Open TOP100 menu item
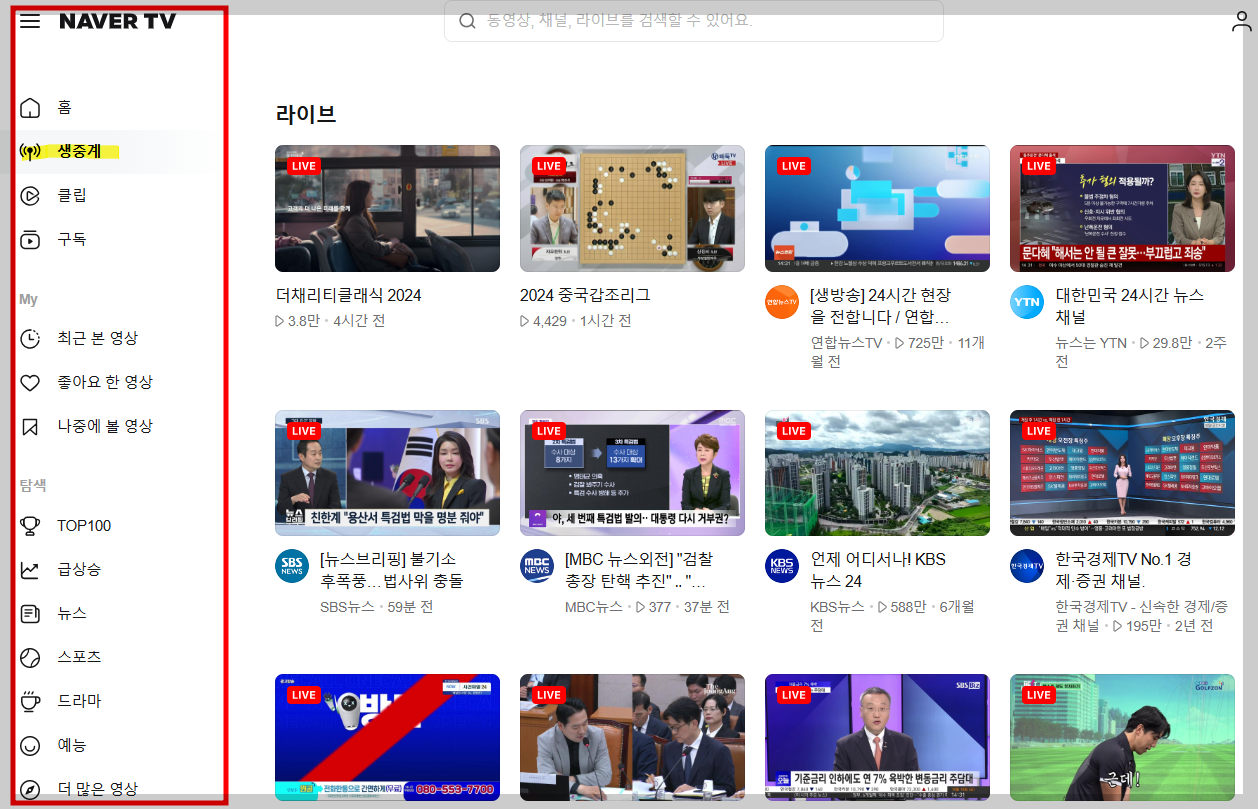The height and width of the screenshot is (809, 1258). pyautogui.click(x=84, y=525)
